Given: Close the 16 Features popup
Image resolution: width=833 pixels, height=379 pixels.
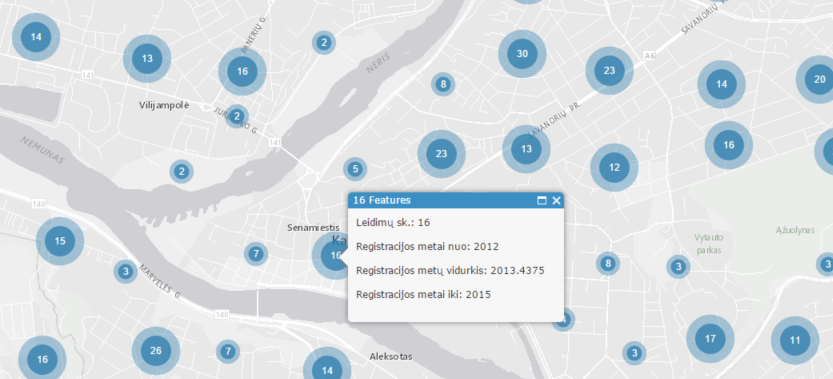Looking at the screenshot, I should (x=556, y=200).
